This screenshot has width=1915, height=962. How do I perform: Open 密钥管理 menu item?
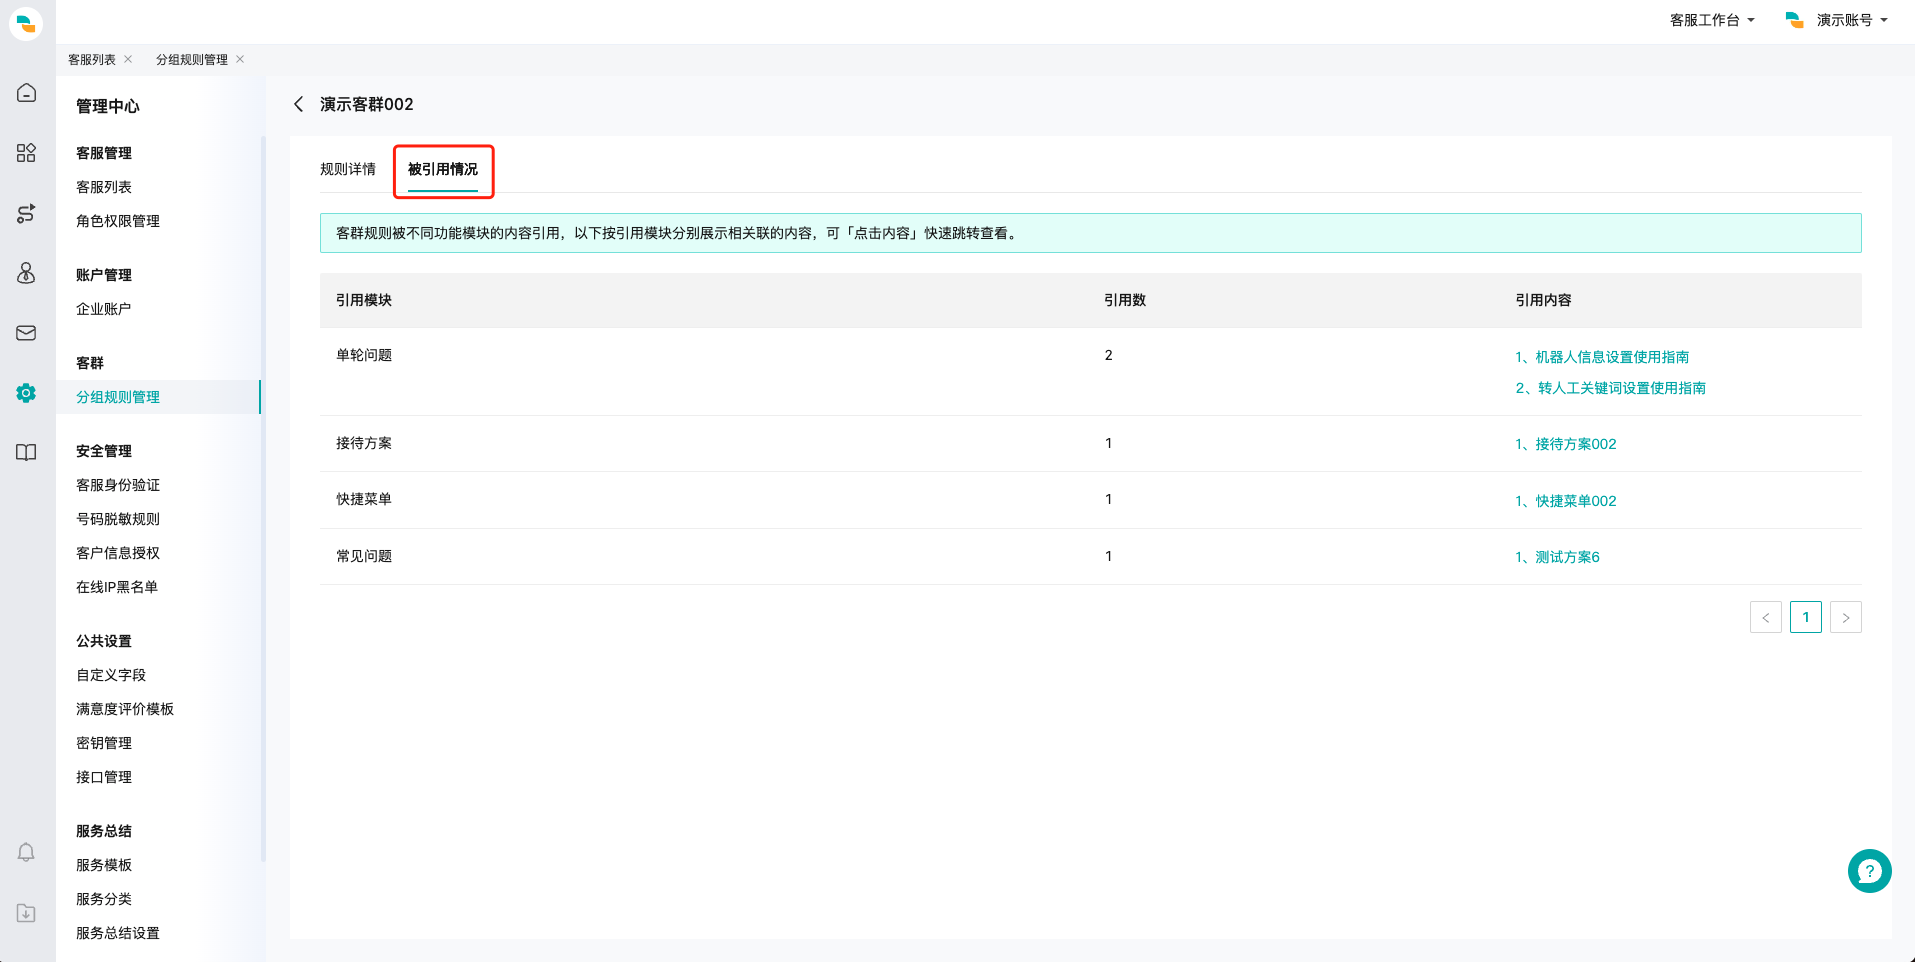(104, 743)
